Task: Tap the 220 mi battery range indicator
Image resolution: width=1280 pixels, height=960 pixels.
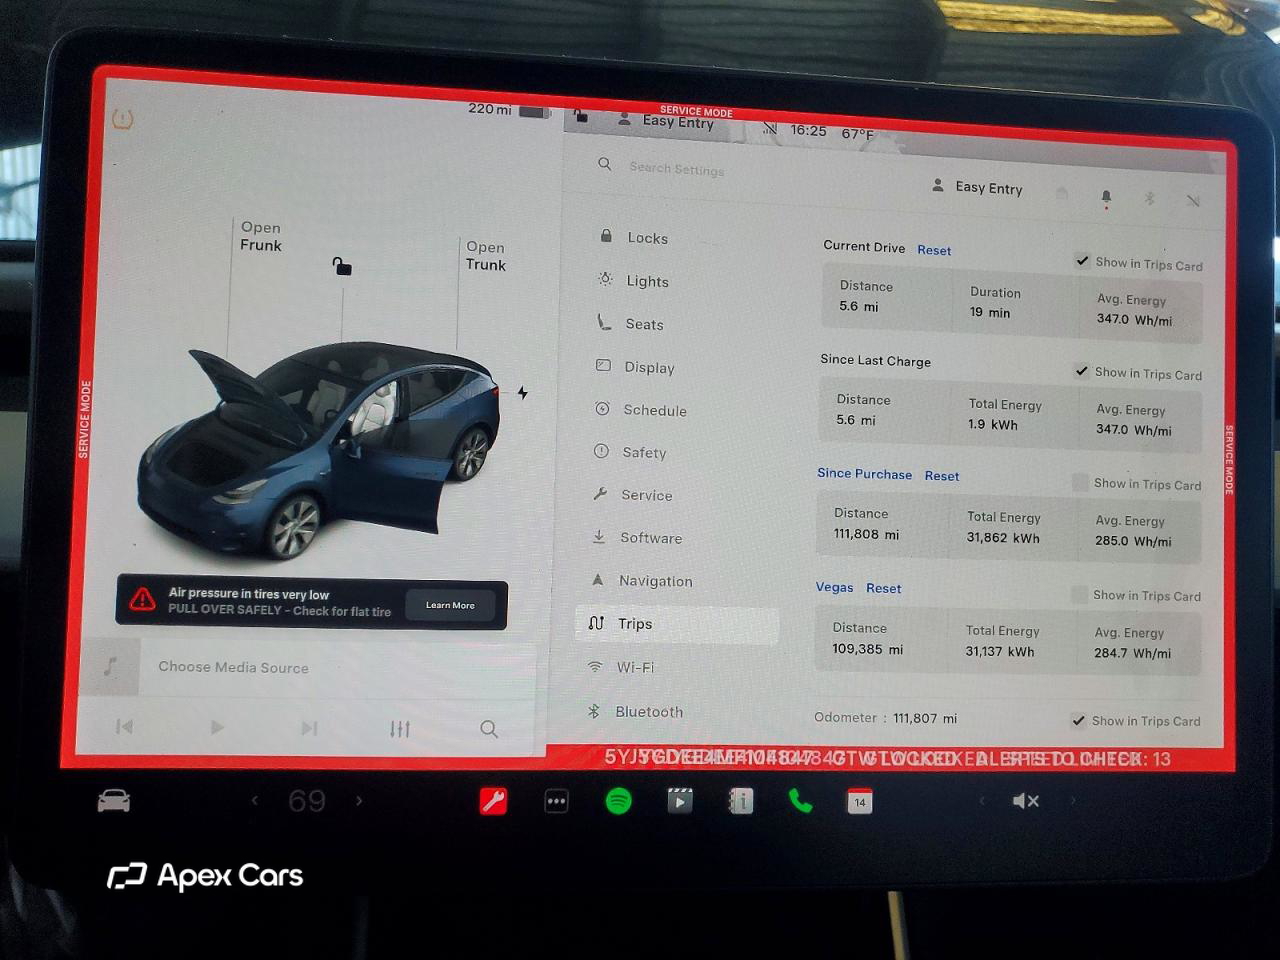Action: pos(509,110)
